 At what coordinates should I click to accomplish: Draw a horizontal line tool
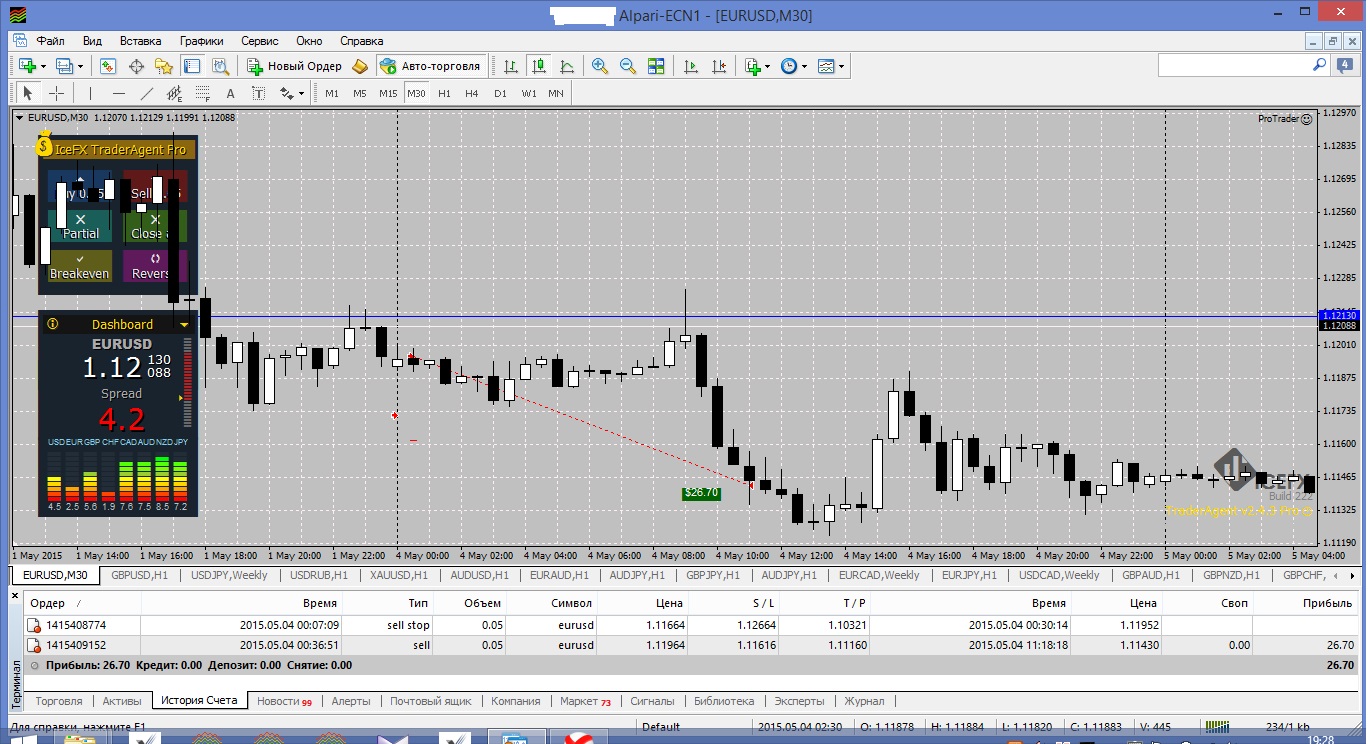pos(119,93)
